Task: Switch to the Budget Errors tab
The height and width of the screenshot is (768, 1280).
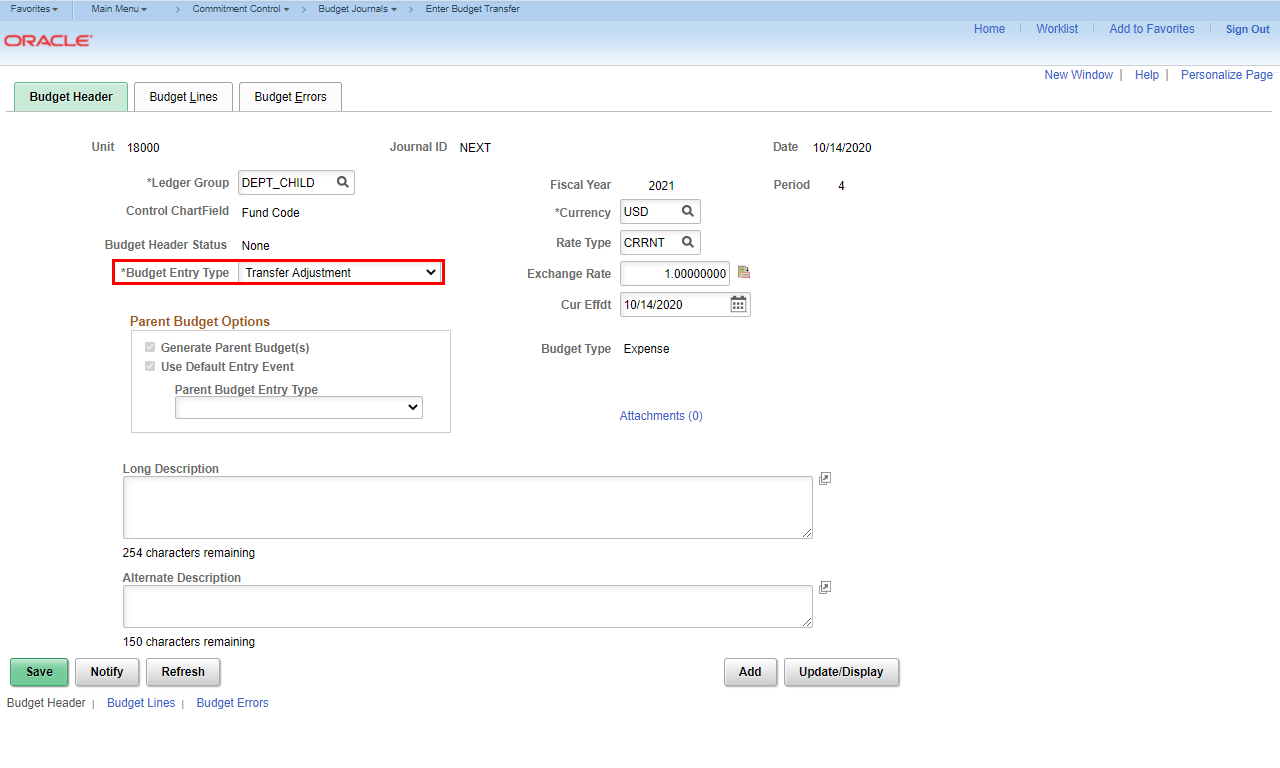Action: click(290, 97)
